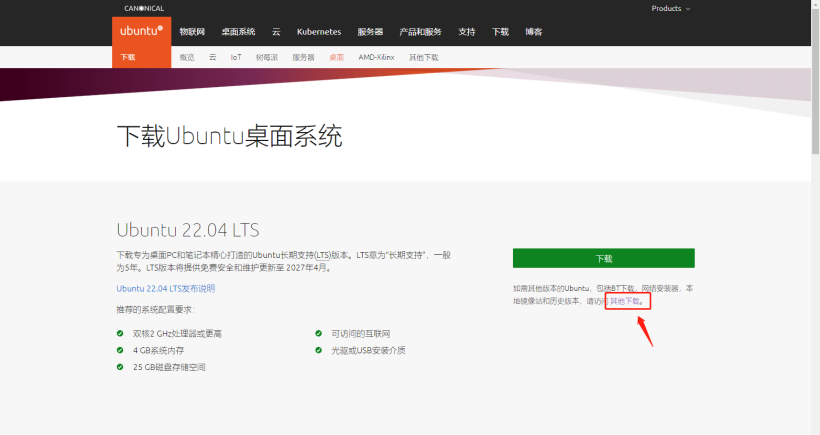Go to the 支持 navigation item
The width and height of the screenshot is (820, 435).
[x=467, y=32]
